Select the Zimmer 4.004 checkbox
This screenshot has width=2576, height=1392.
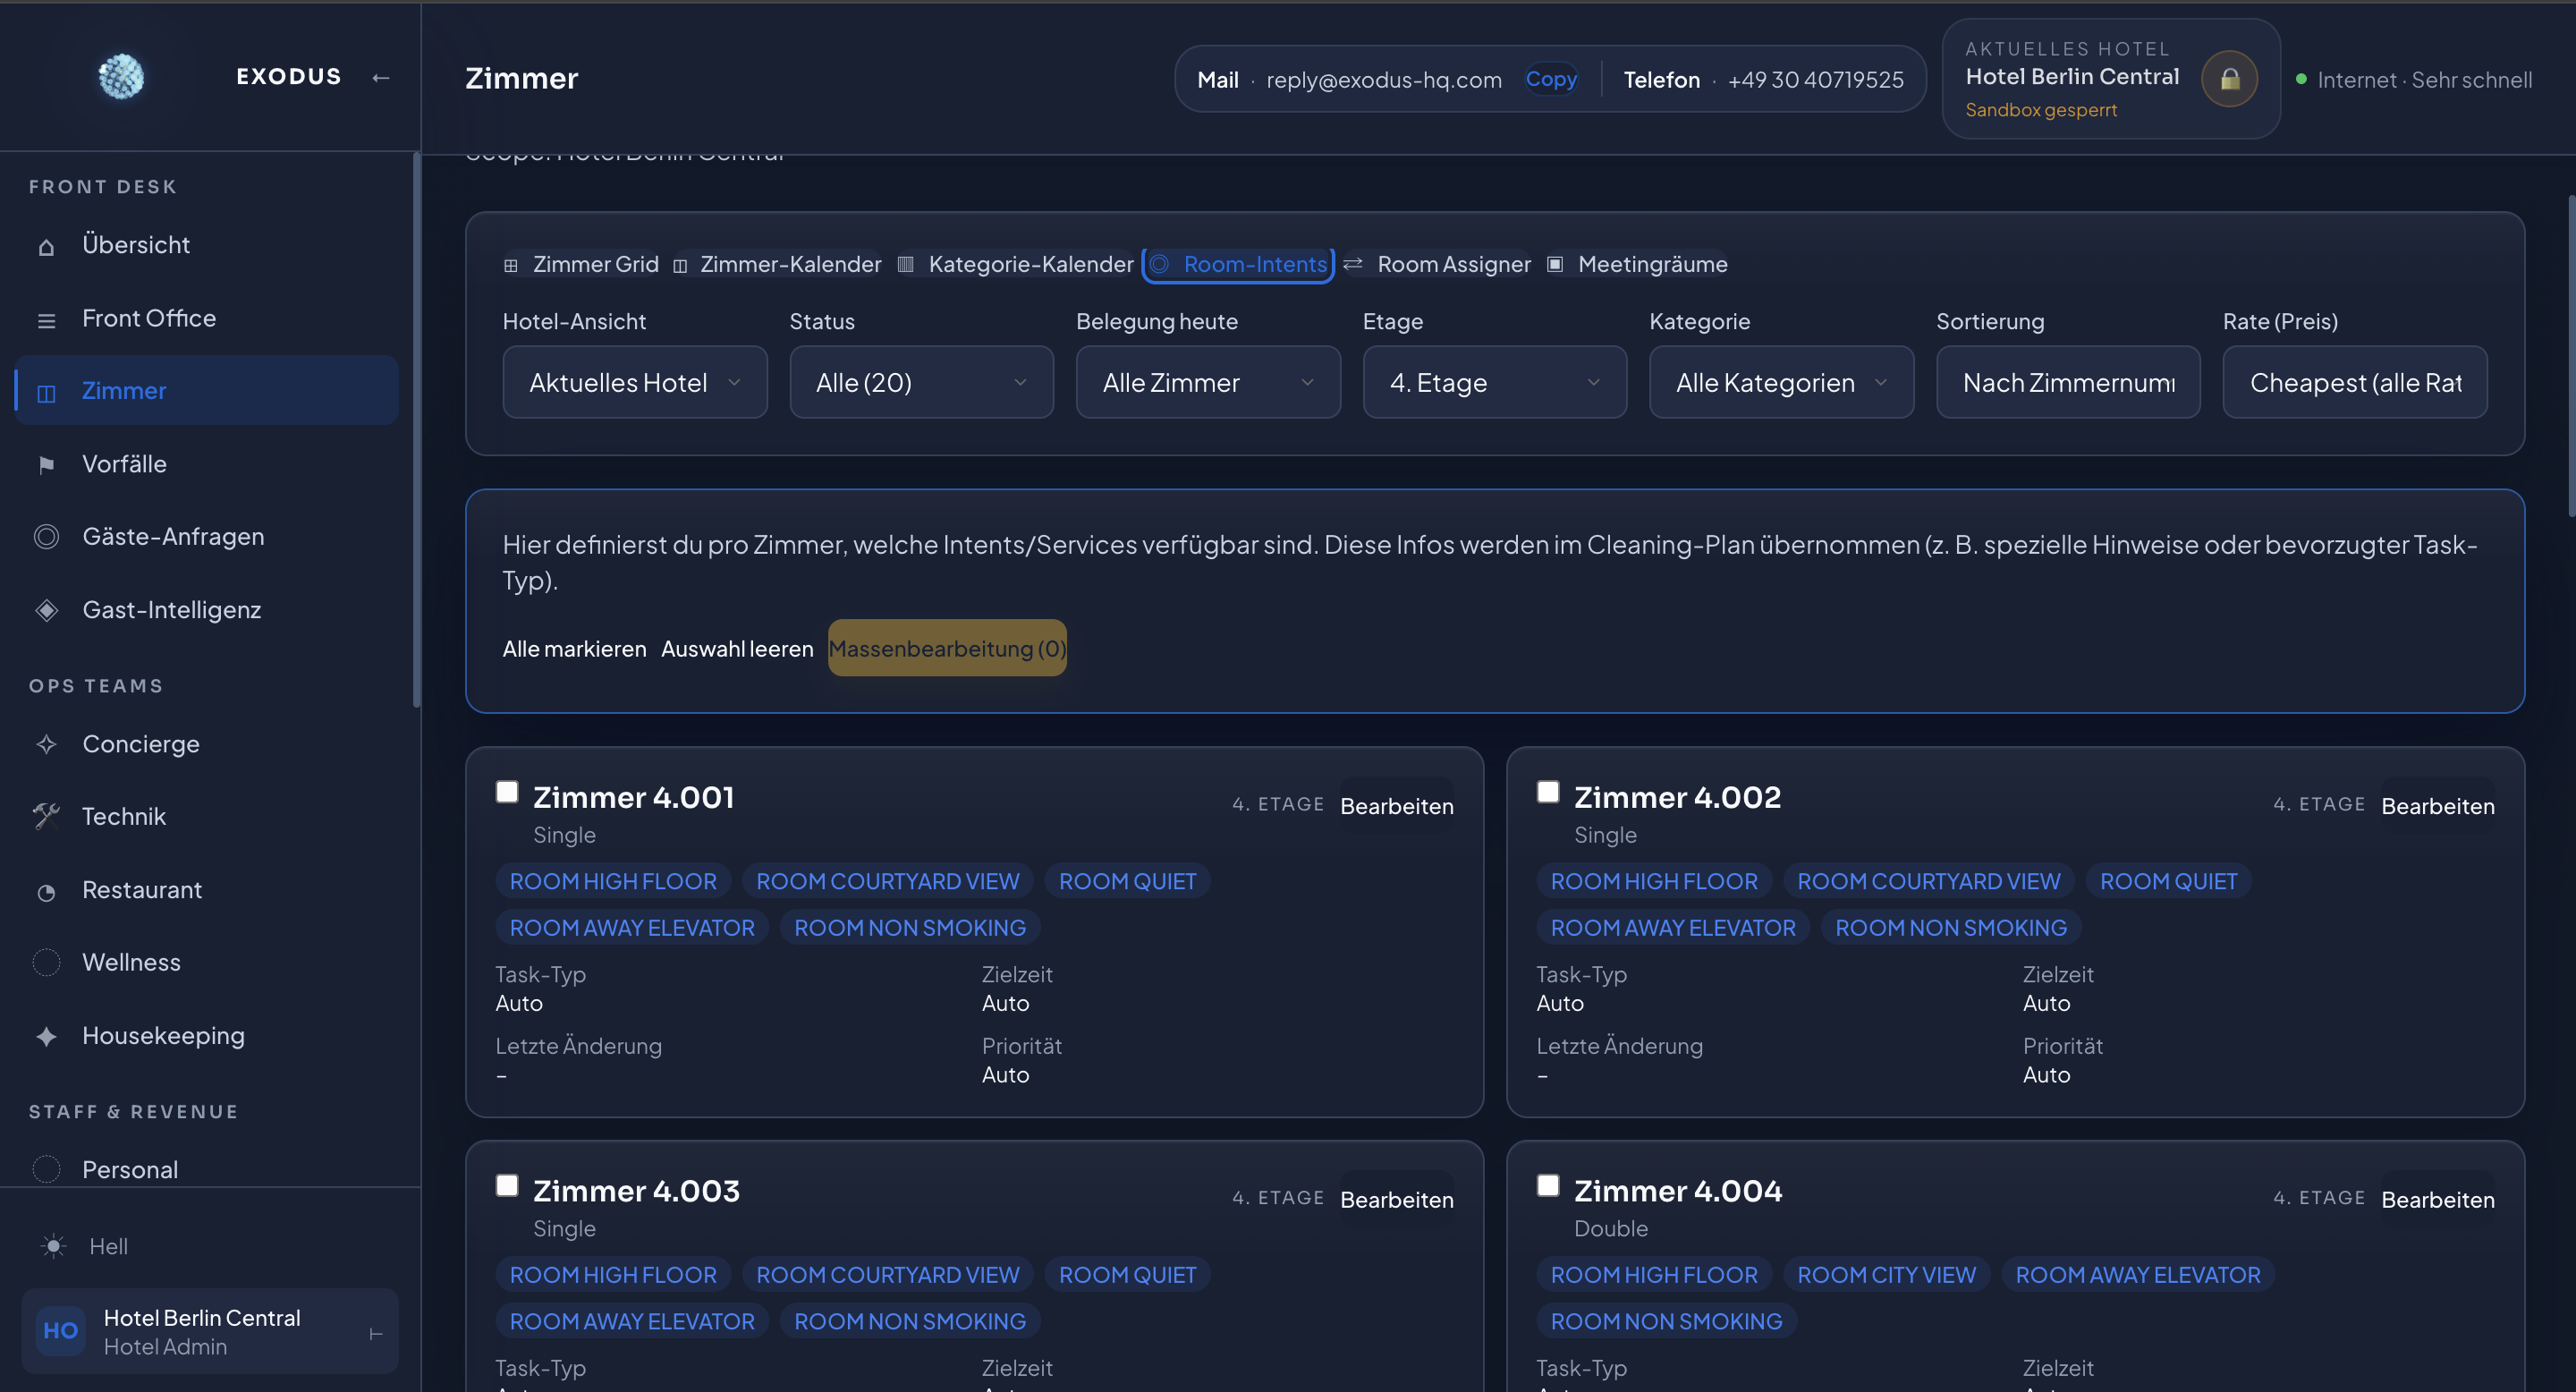(1548, 1185)
